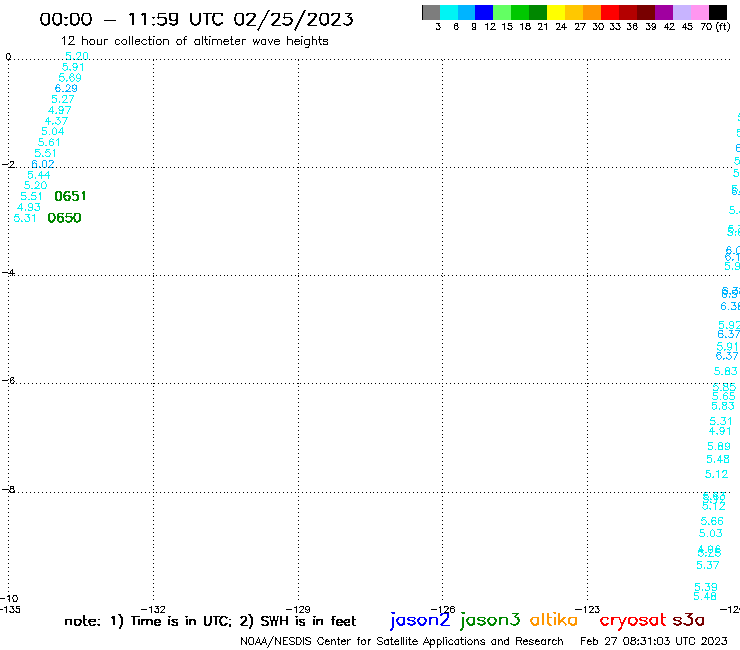The image size is (740, 650).
Task: Click the 5.04 wave height value
Action: click(52, 131)
